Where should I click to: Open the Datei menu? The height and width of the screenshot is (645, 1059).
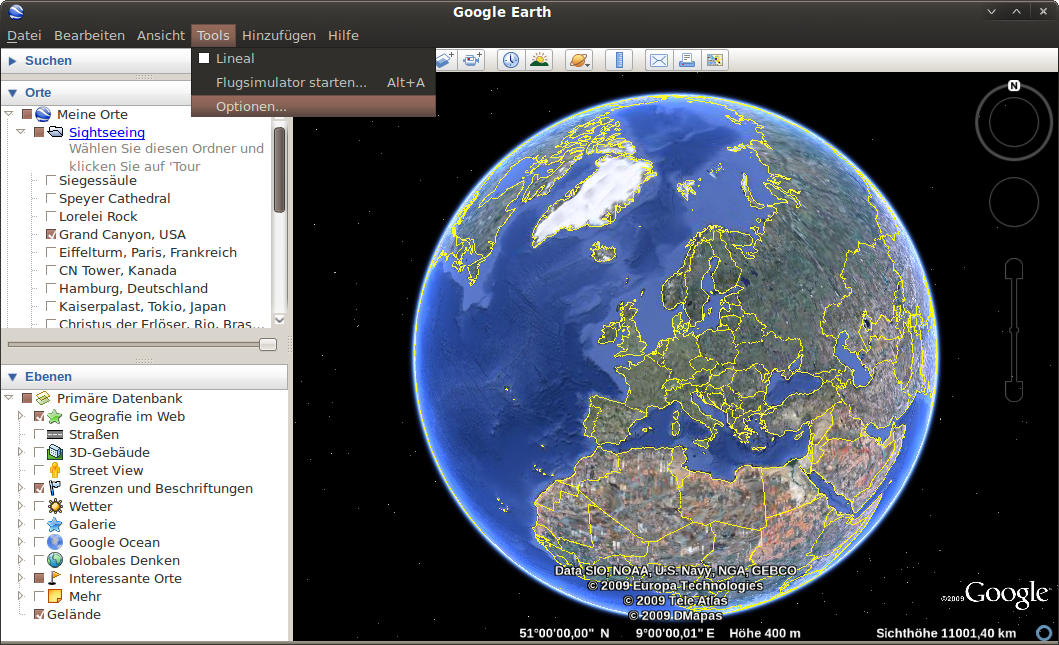(x=24, y=35)
